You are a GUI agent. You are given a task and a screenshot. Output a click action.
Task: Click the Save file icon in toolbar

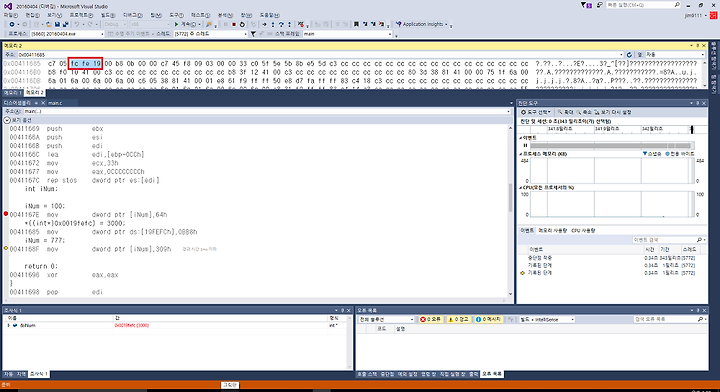(x=57, y=24)
